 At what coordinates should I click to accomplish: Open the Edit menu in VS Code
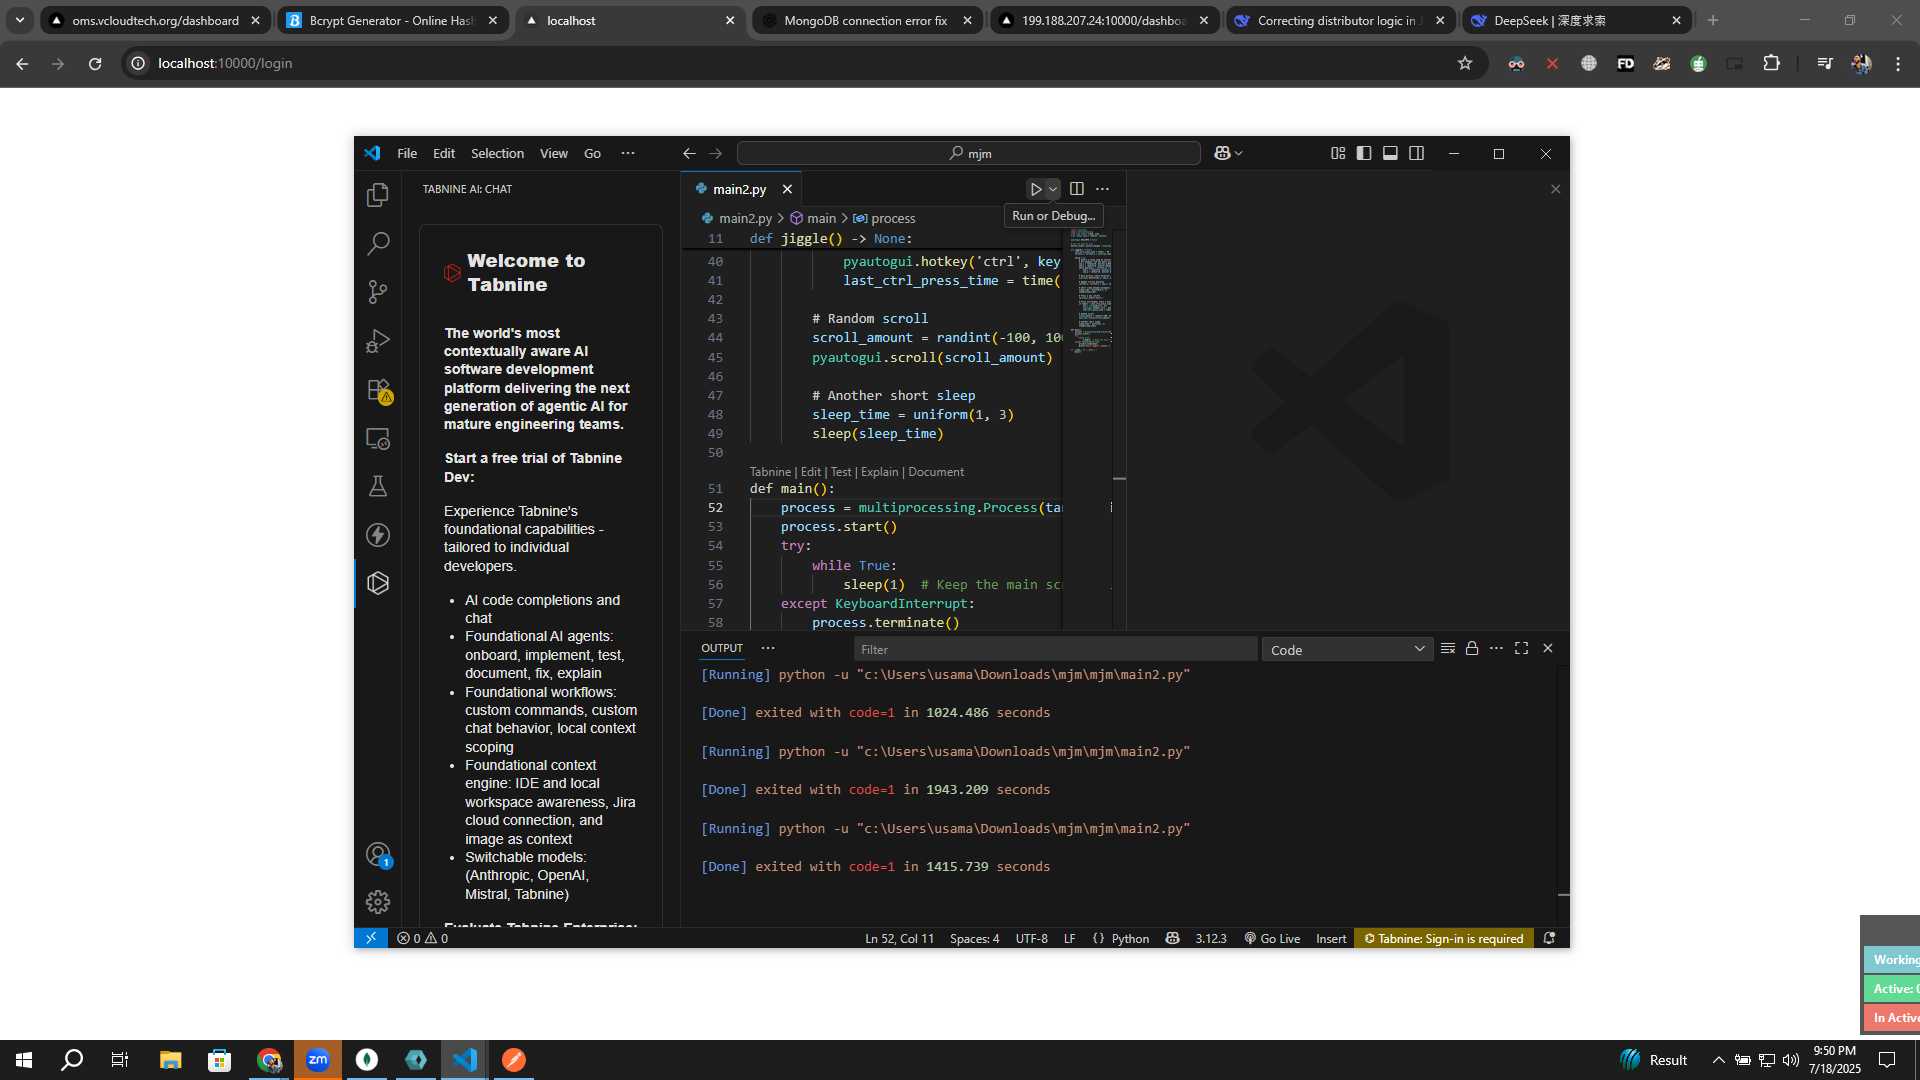click(444, 153)
